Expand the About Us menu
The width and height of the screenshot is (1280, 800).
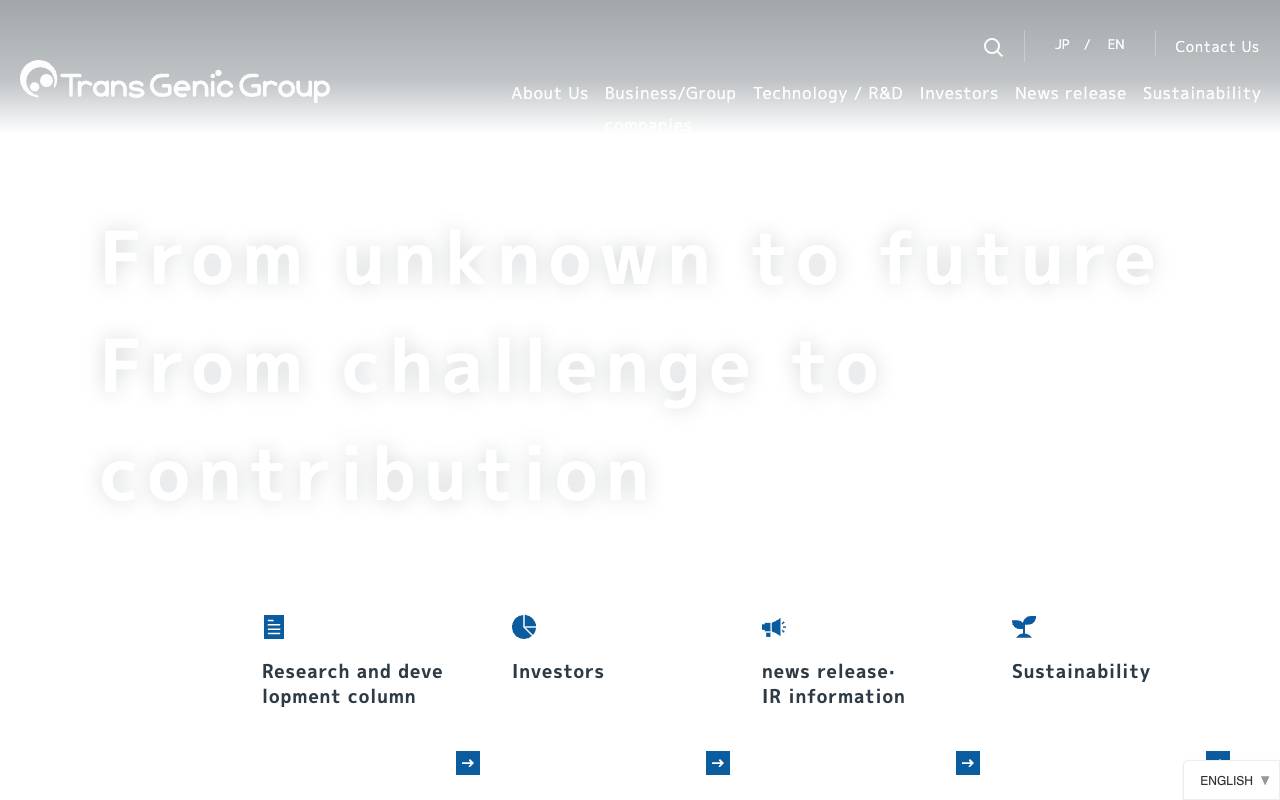[549, 94]
